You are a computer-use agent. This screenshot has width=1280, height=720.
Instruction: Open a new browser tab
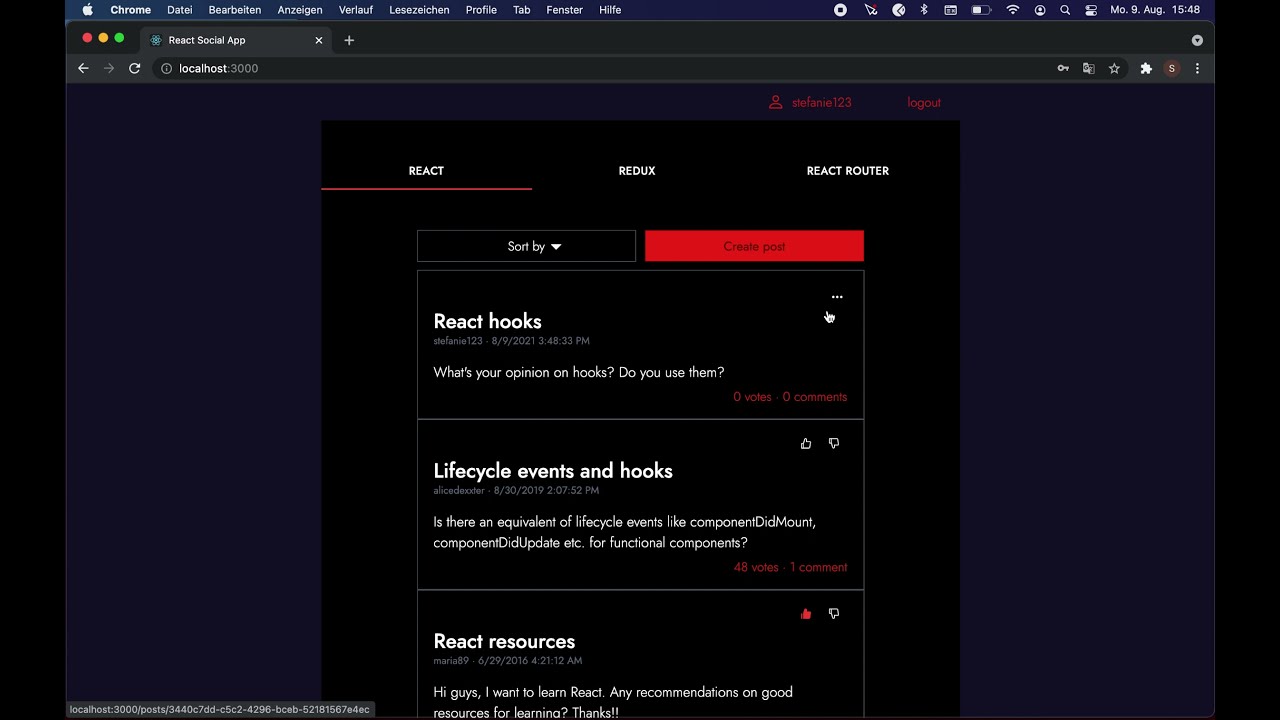349,40
